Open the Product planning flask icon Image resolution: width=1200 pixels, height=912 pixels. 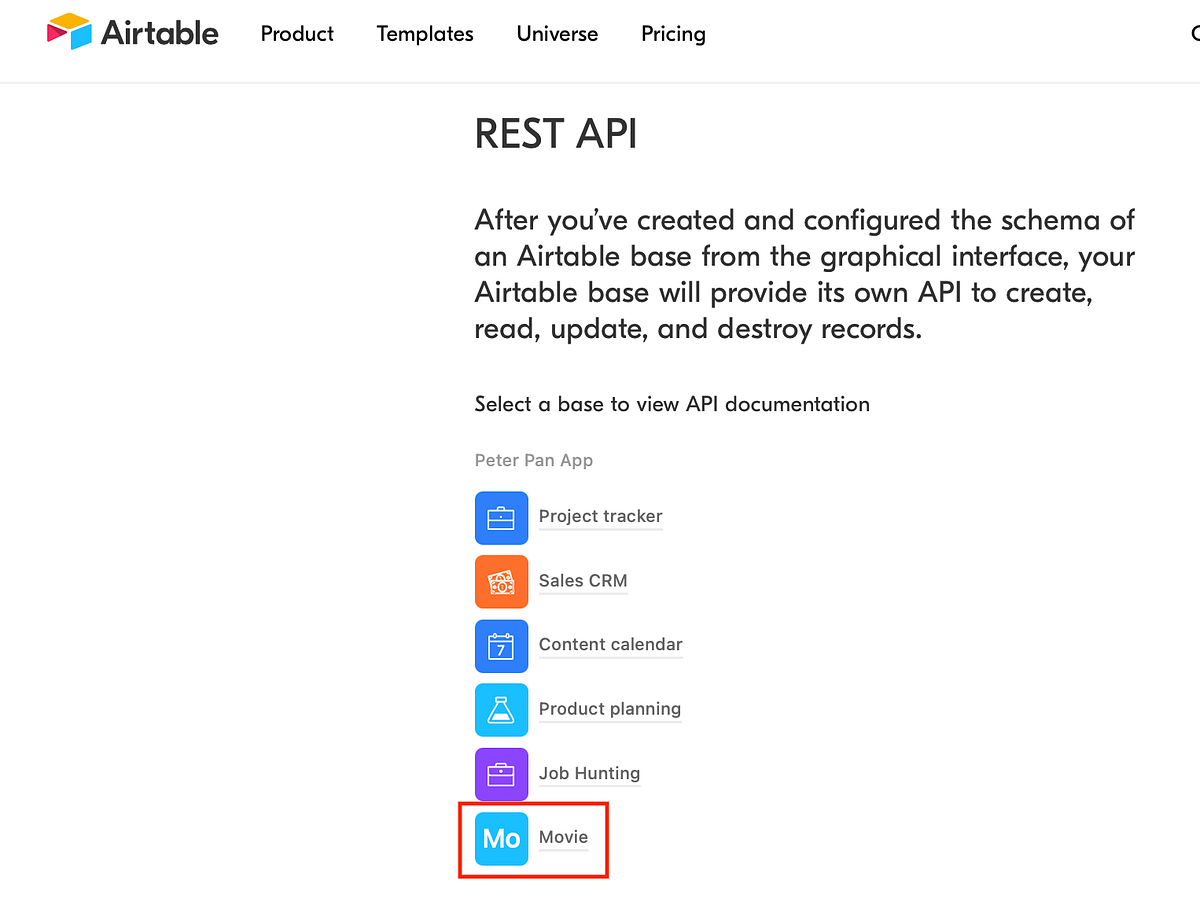coord(501,710)
